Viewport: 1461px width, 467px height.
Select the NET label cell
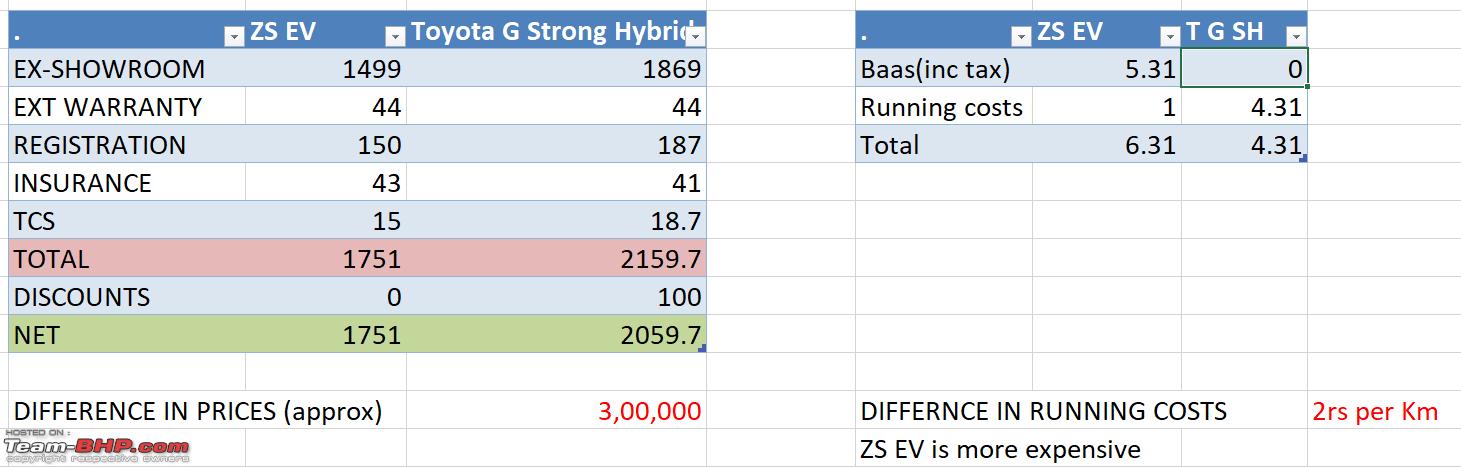[127, 335]
